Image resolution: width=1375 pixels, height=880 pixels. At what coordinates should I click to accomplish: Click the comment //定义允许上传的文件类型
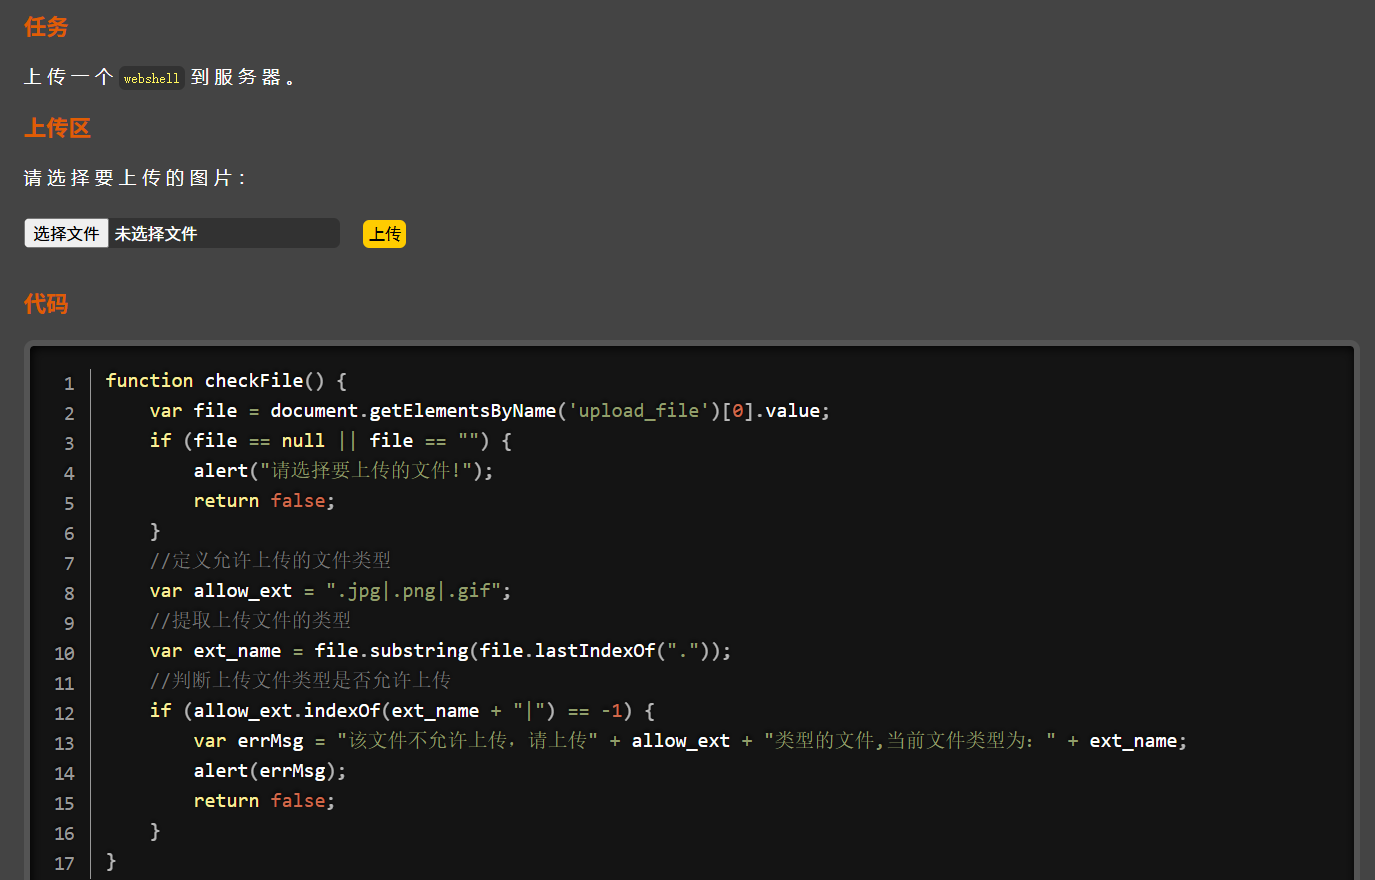tap(270, 561)
